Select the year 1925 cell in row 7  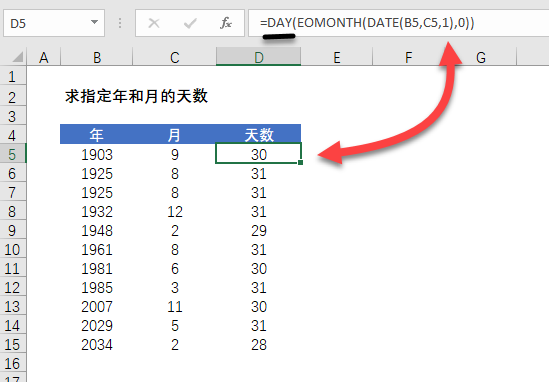pyautogui.click(x=97, y=192)
